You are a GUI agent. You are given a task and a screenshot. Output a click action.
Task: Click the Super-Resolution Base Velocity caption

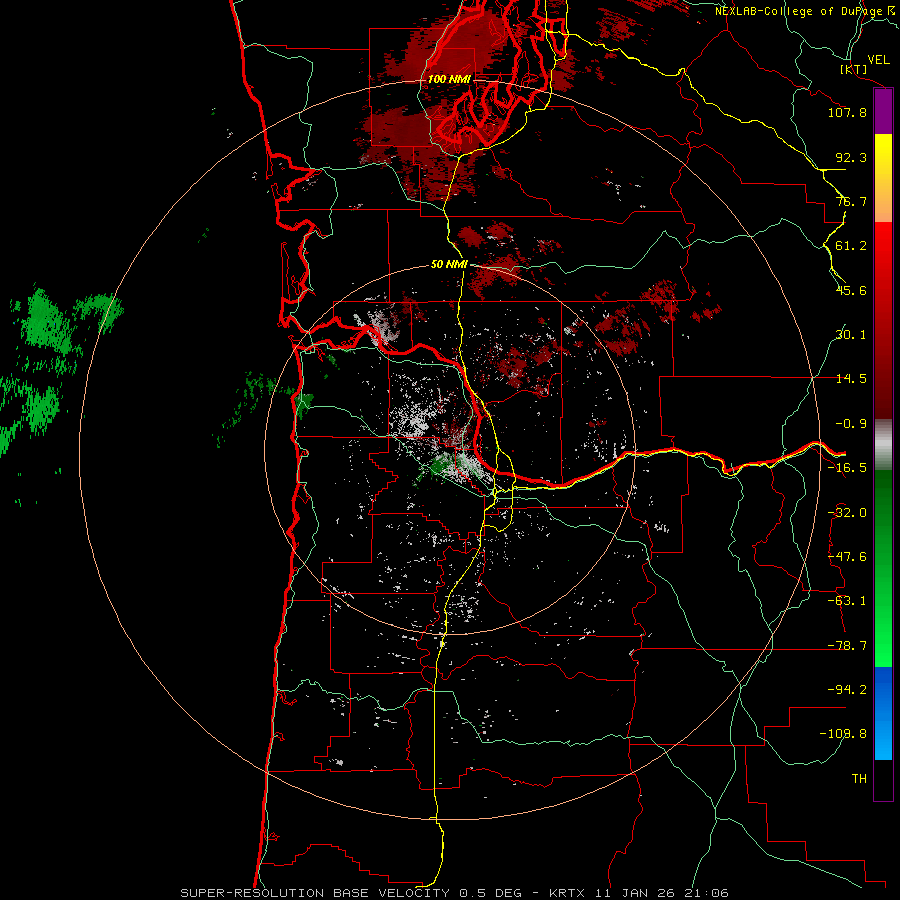(x=455, y=893)
